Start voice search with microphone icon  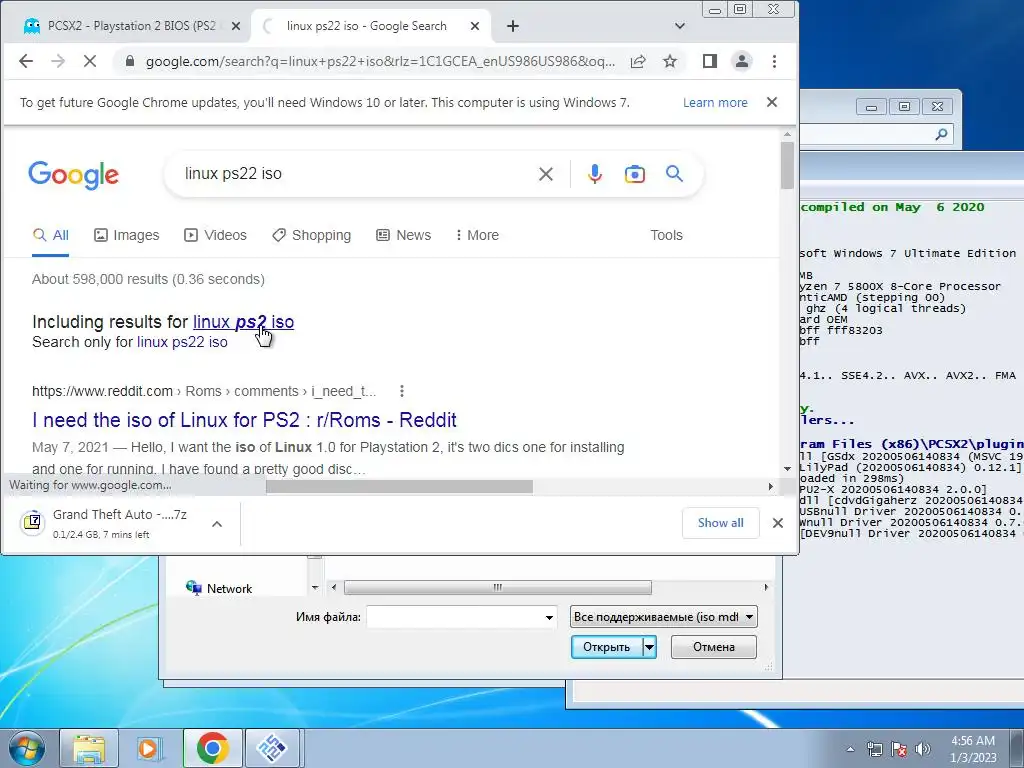[x=594, y=174]
